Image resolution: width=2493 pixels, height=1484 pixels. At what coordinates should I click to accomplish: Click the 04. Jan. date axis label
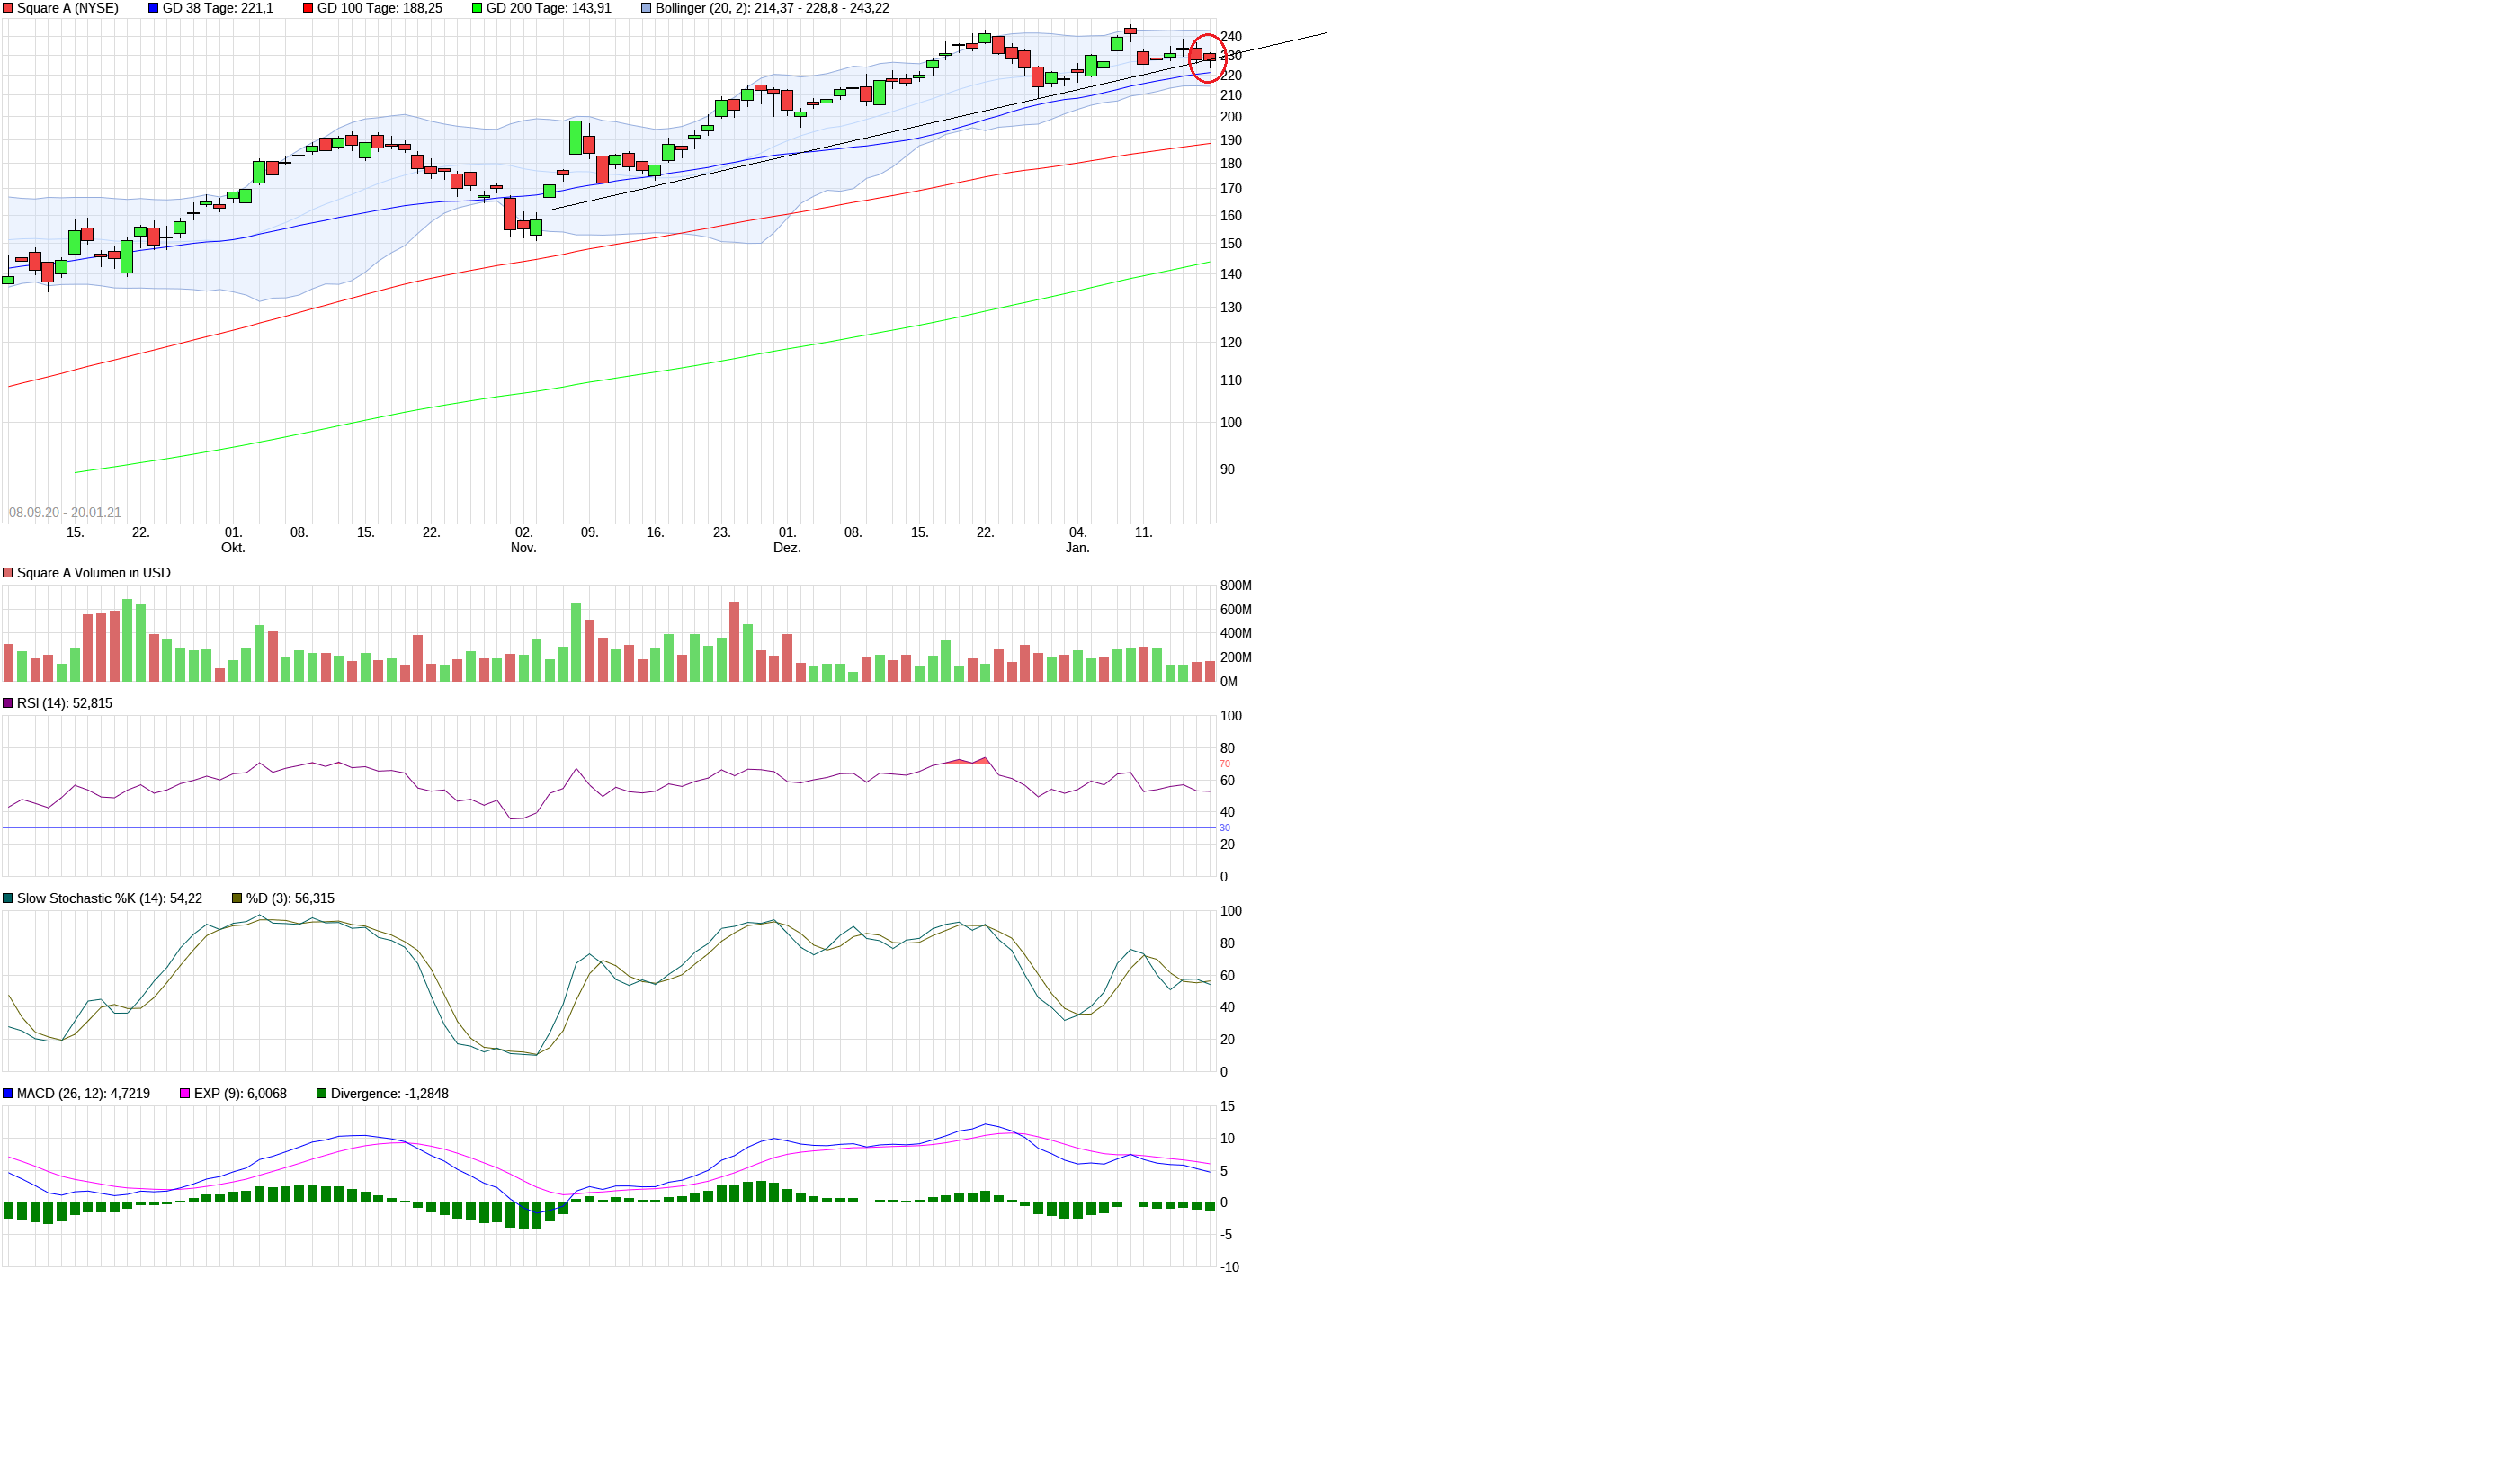click(1077, 540)
